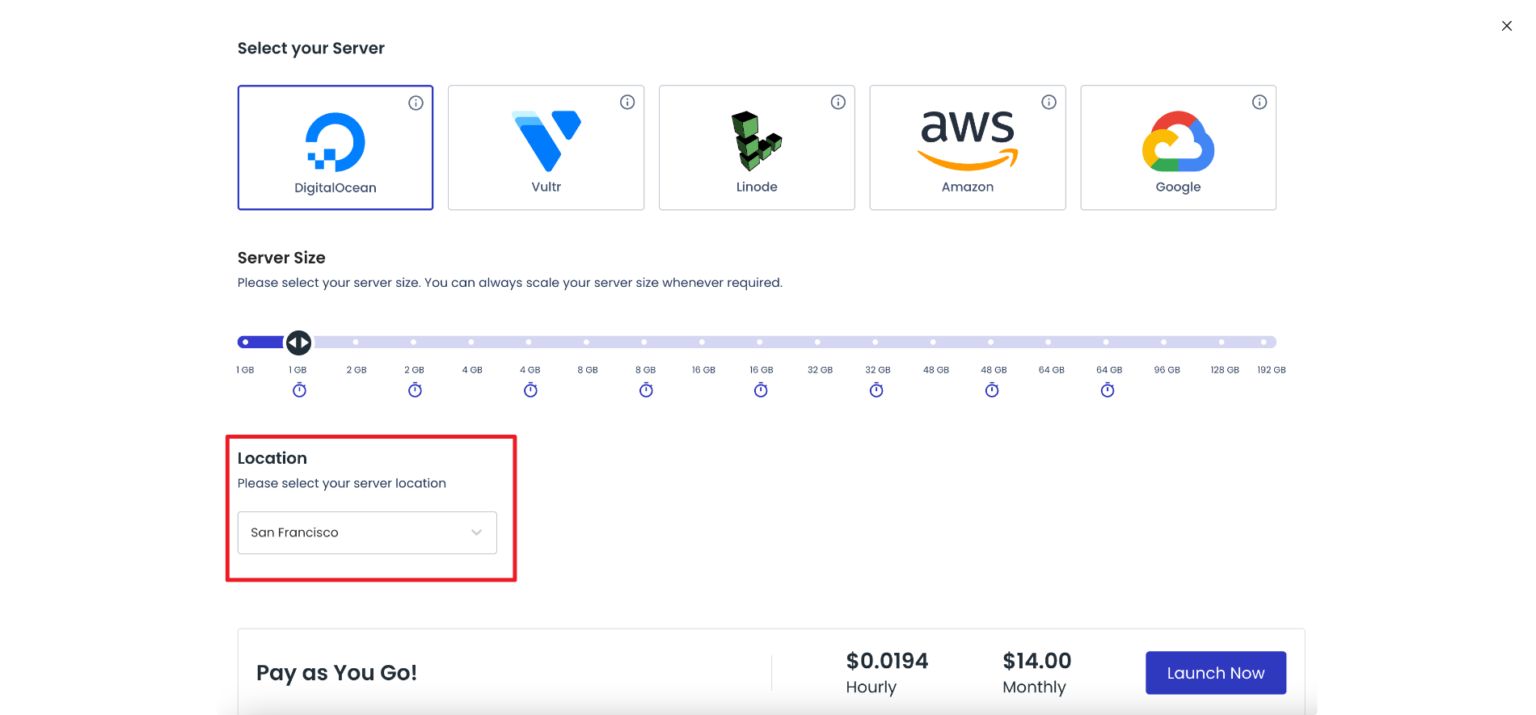Select the DigitalOcean server provider

click(x=335, y=148)
